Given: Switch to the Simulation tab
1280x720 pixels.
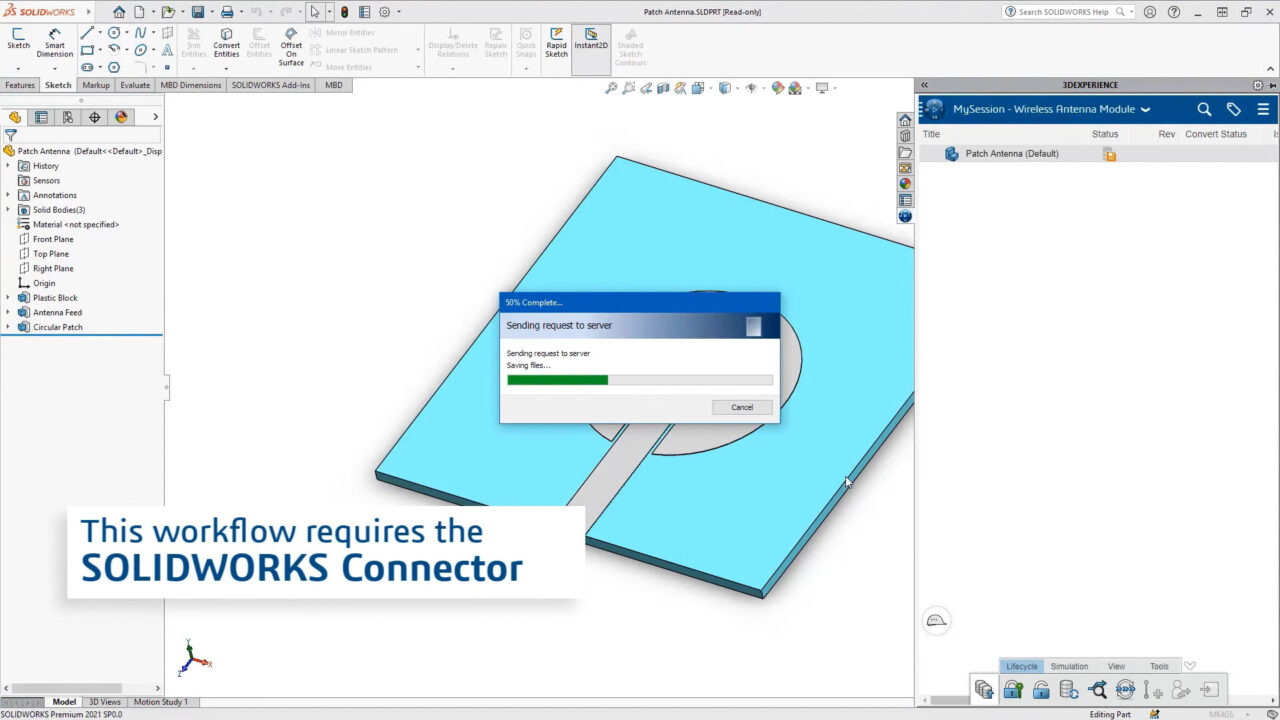Looking at the screenshot, I should (x=1069, y=666).
